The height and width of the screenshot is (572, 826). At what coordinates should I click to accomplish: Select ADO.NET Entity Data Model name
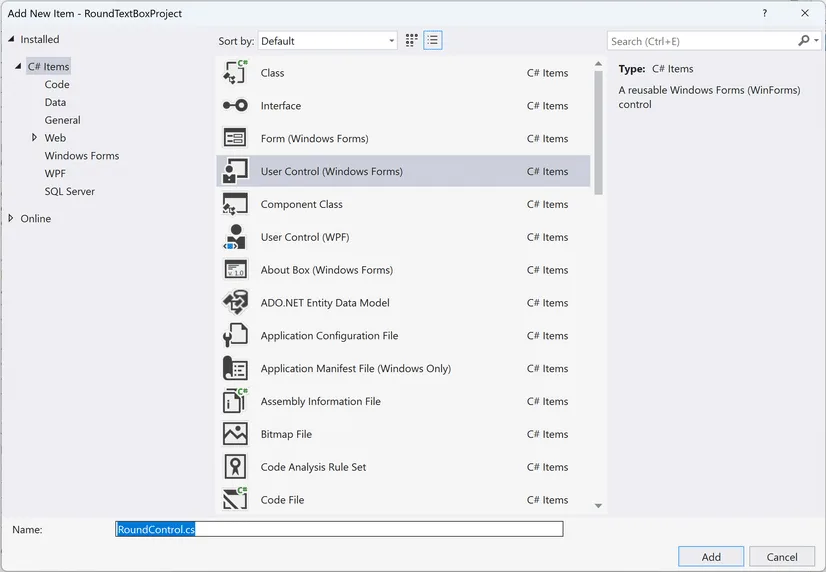click(x=325, y=302)
